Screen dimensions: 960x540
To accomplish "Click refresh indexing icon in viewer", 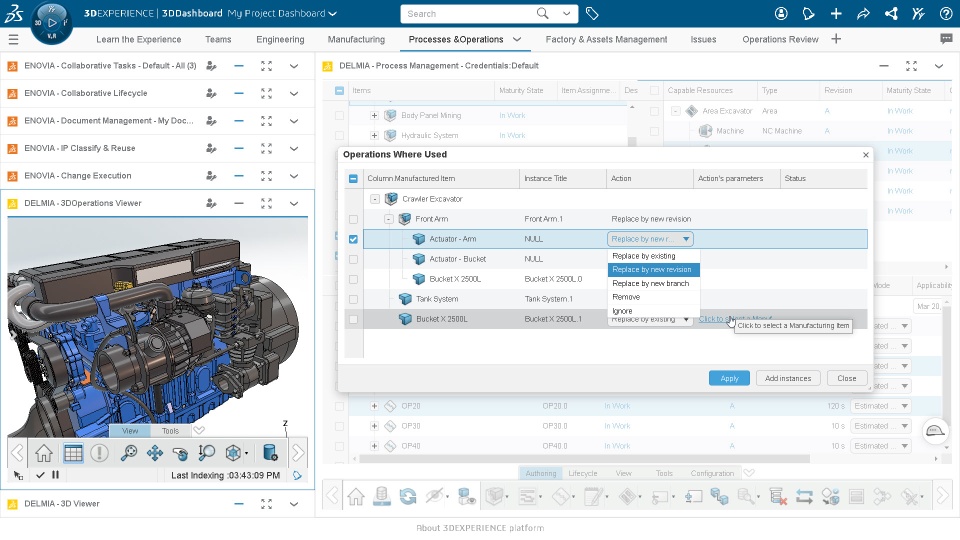I will (298, 475).
